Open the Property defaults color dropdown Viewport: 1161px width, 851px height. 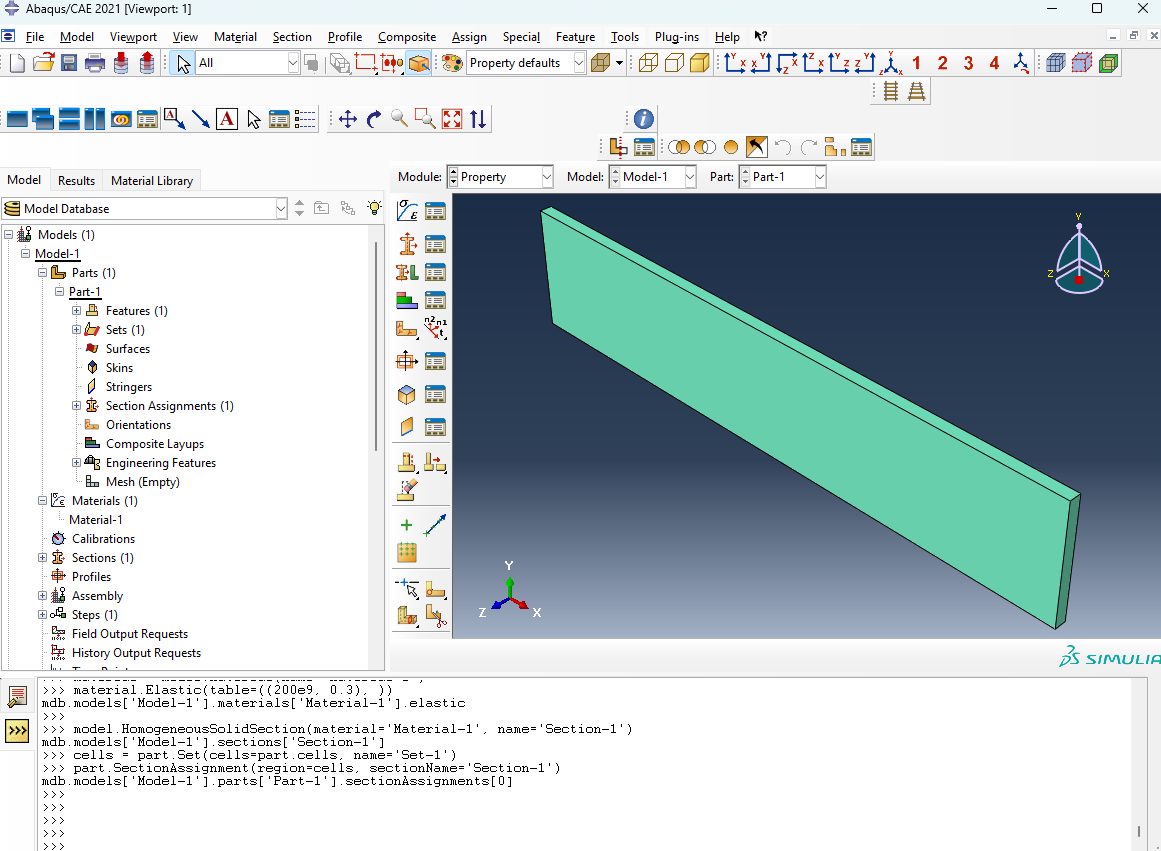[527, 63]
